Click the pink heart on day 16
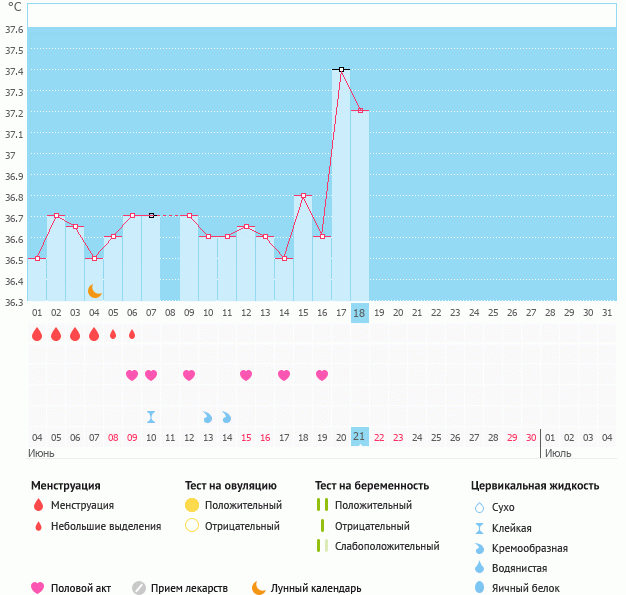 322,375
